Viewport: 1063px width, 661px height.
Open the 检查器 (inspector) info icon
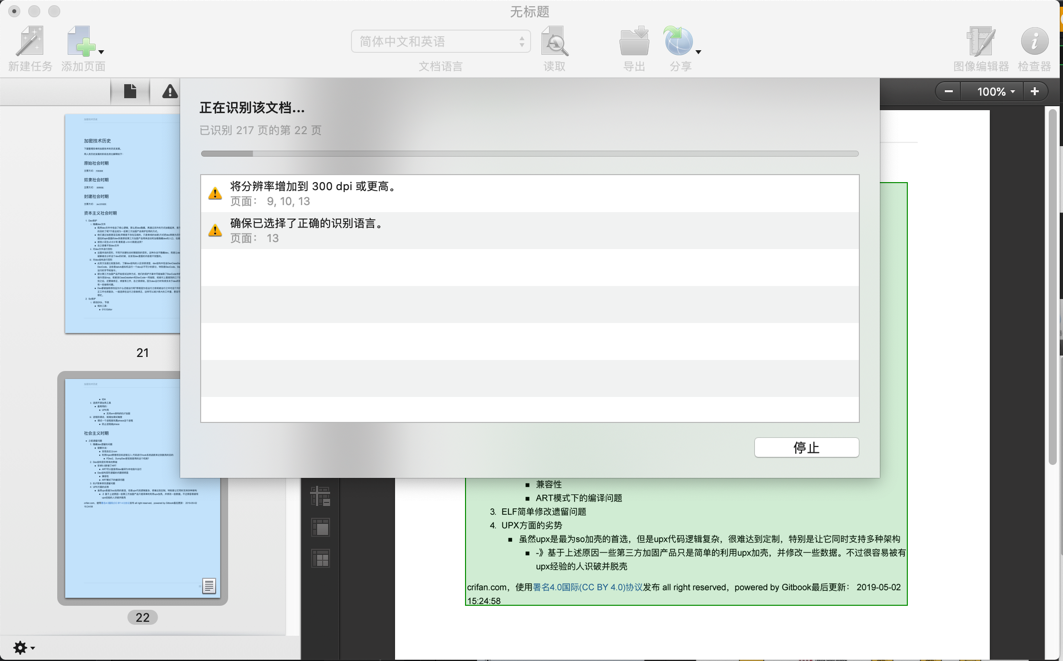(x=1035, y=41)
